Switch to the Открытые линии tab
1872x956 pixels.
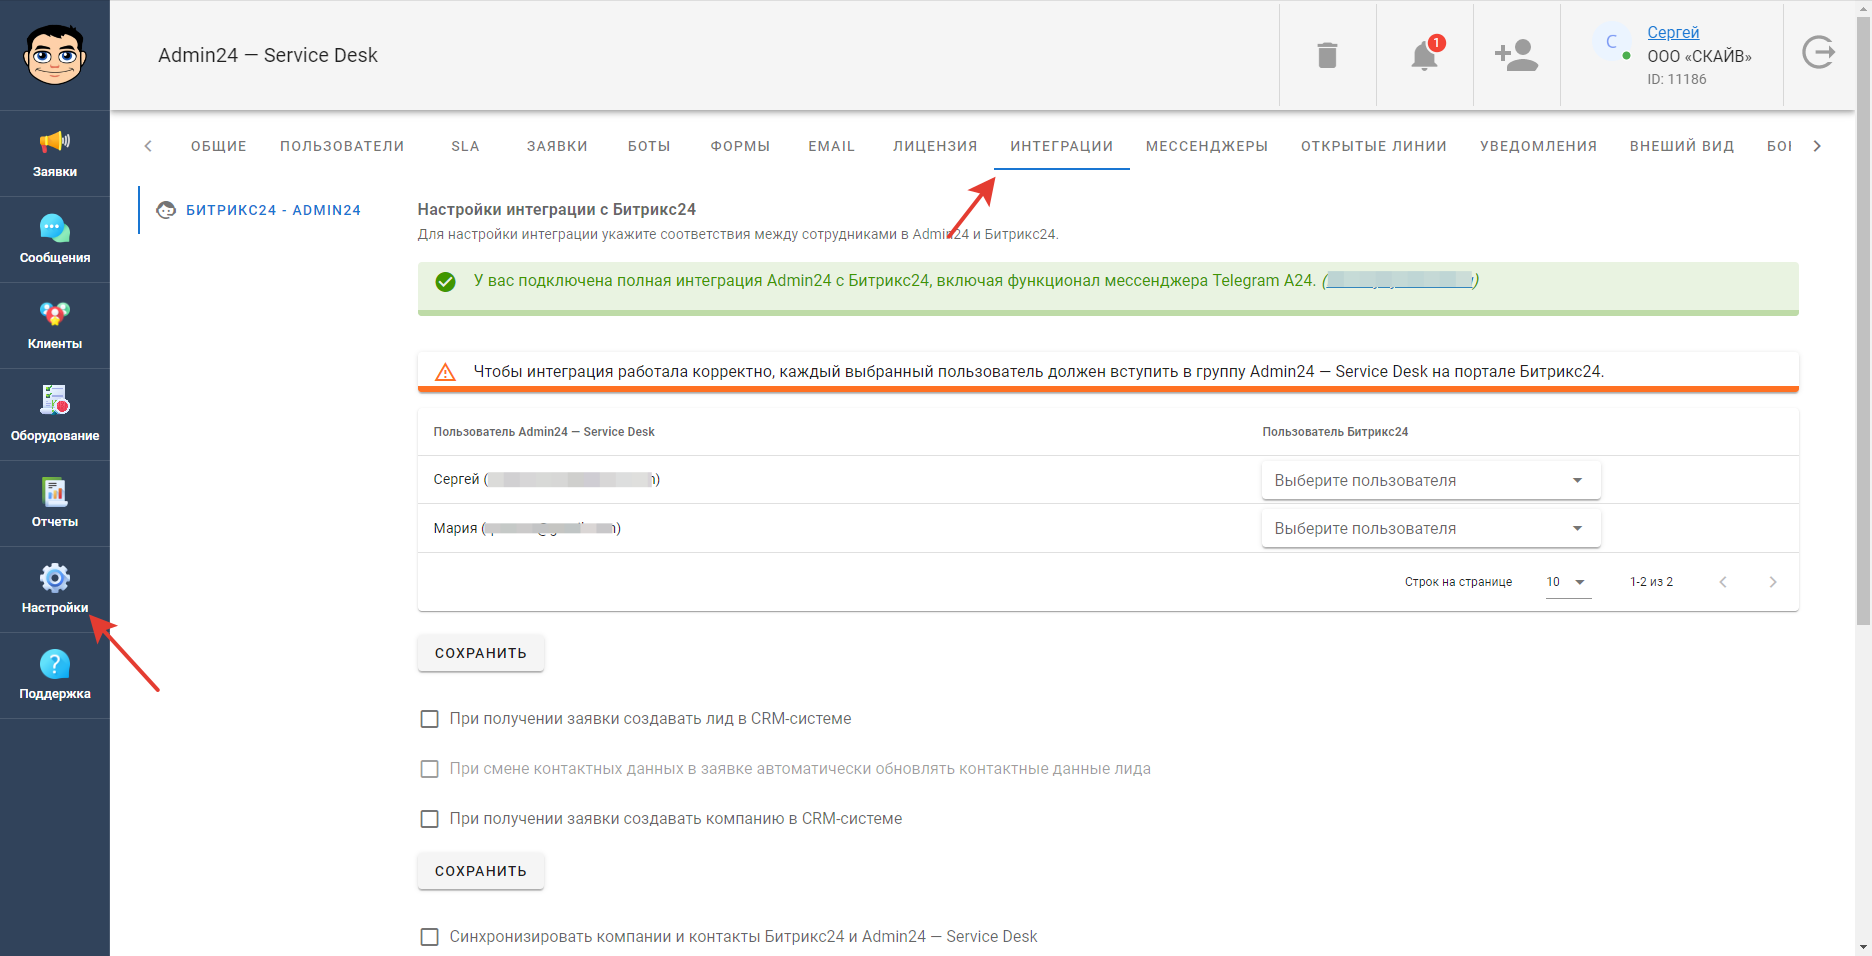tap(1374, 146)
